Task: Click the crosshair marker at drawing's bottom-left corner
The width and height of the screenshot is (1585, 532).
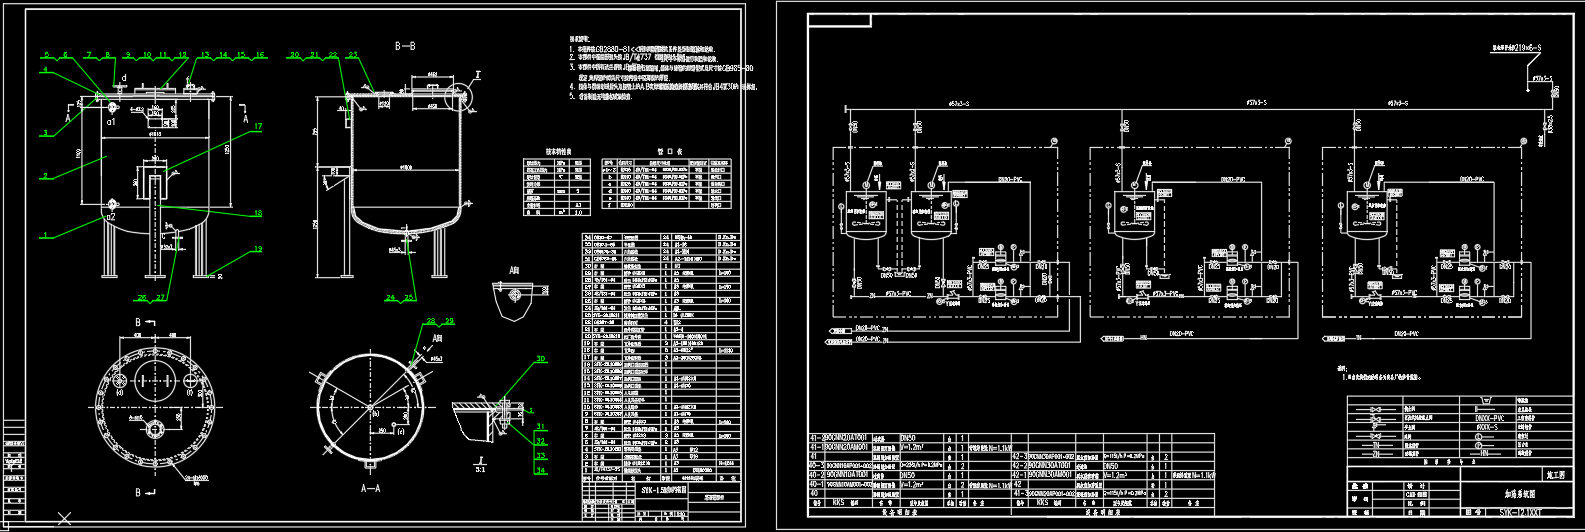Action: 64,518
